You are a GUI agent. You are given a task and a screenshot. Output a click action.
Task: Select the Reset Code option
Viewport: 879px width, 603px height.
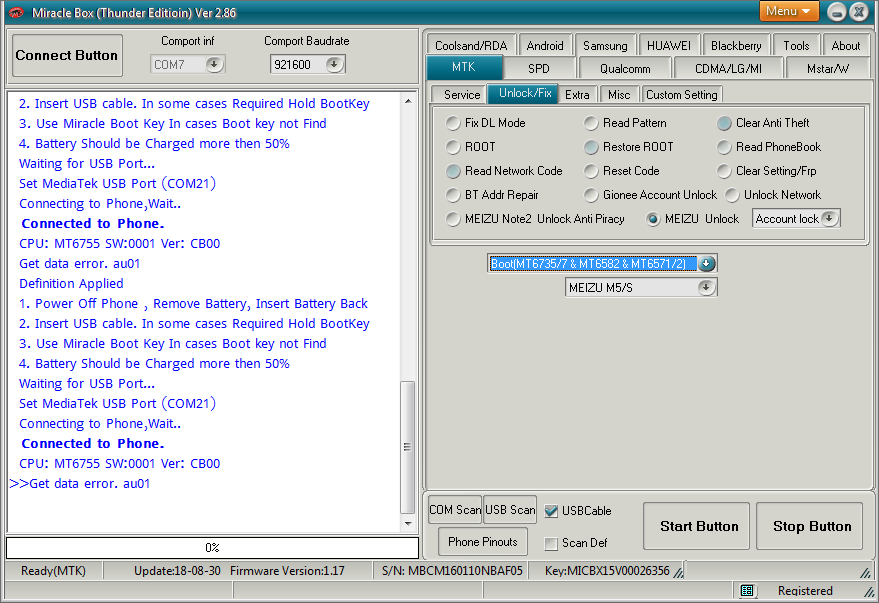pyautogui.click(x=591, y=171)
